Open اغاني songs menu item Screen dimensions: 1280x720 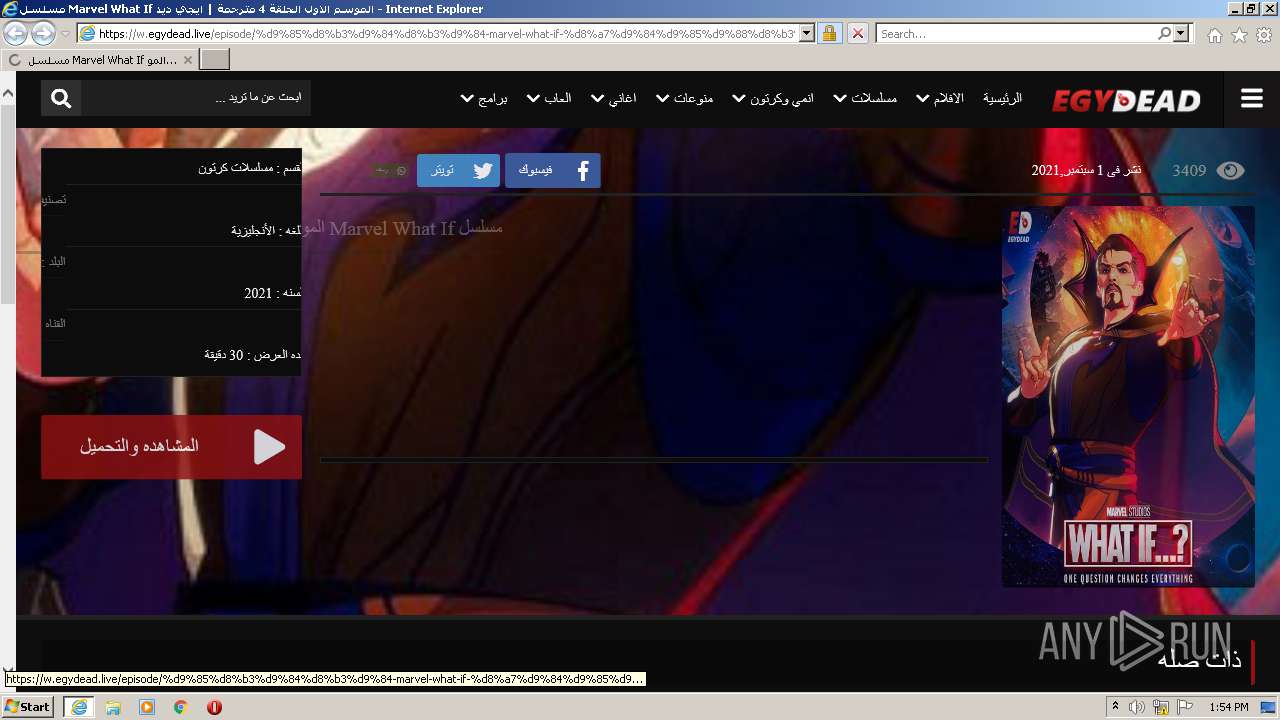(622, 98)
